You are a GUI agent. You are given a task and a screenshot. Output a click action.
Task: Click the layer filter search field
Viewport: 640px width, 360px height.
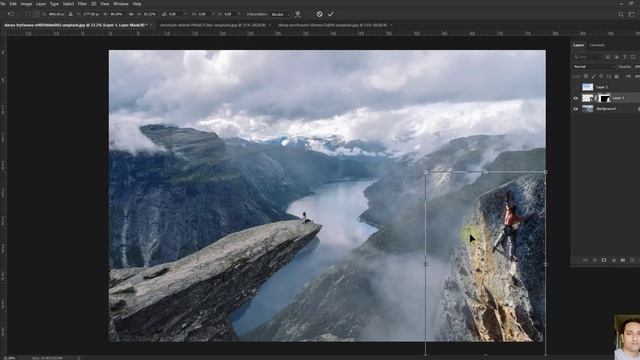coord(587,57)
